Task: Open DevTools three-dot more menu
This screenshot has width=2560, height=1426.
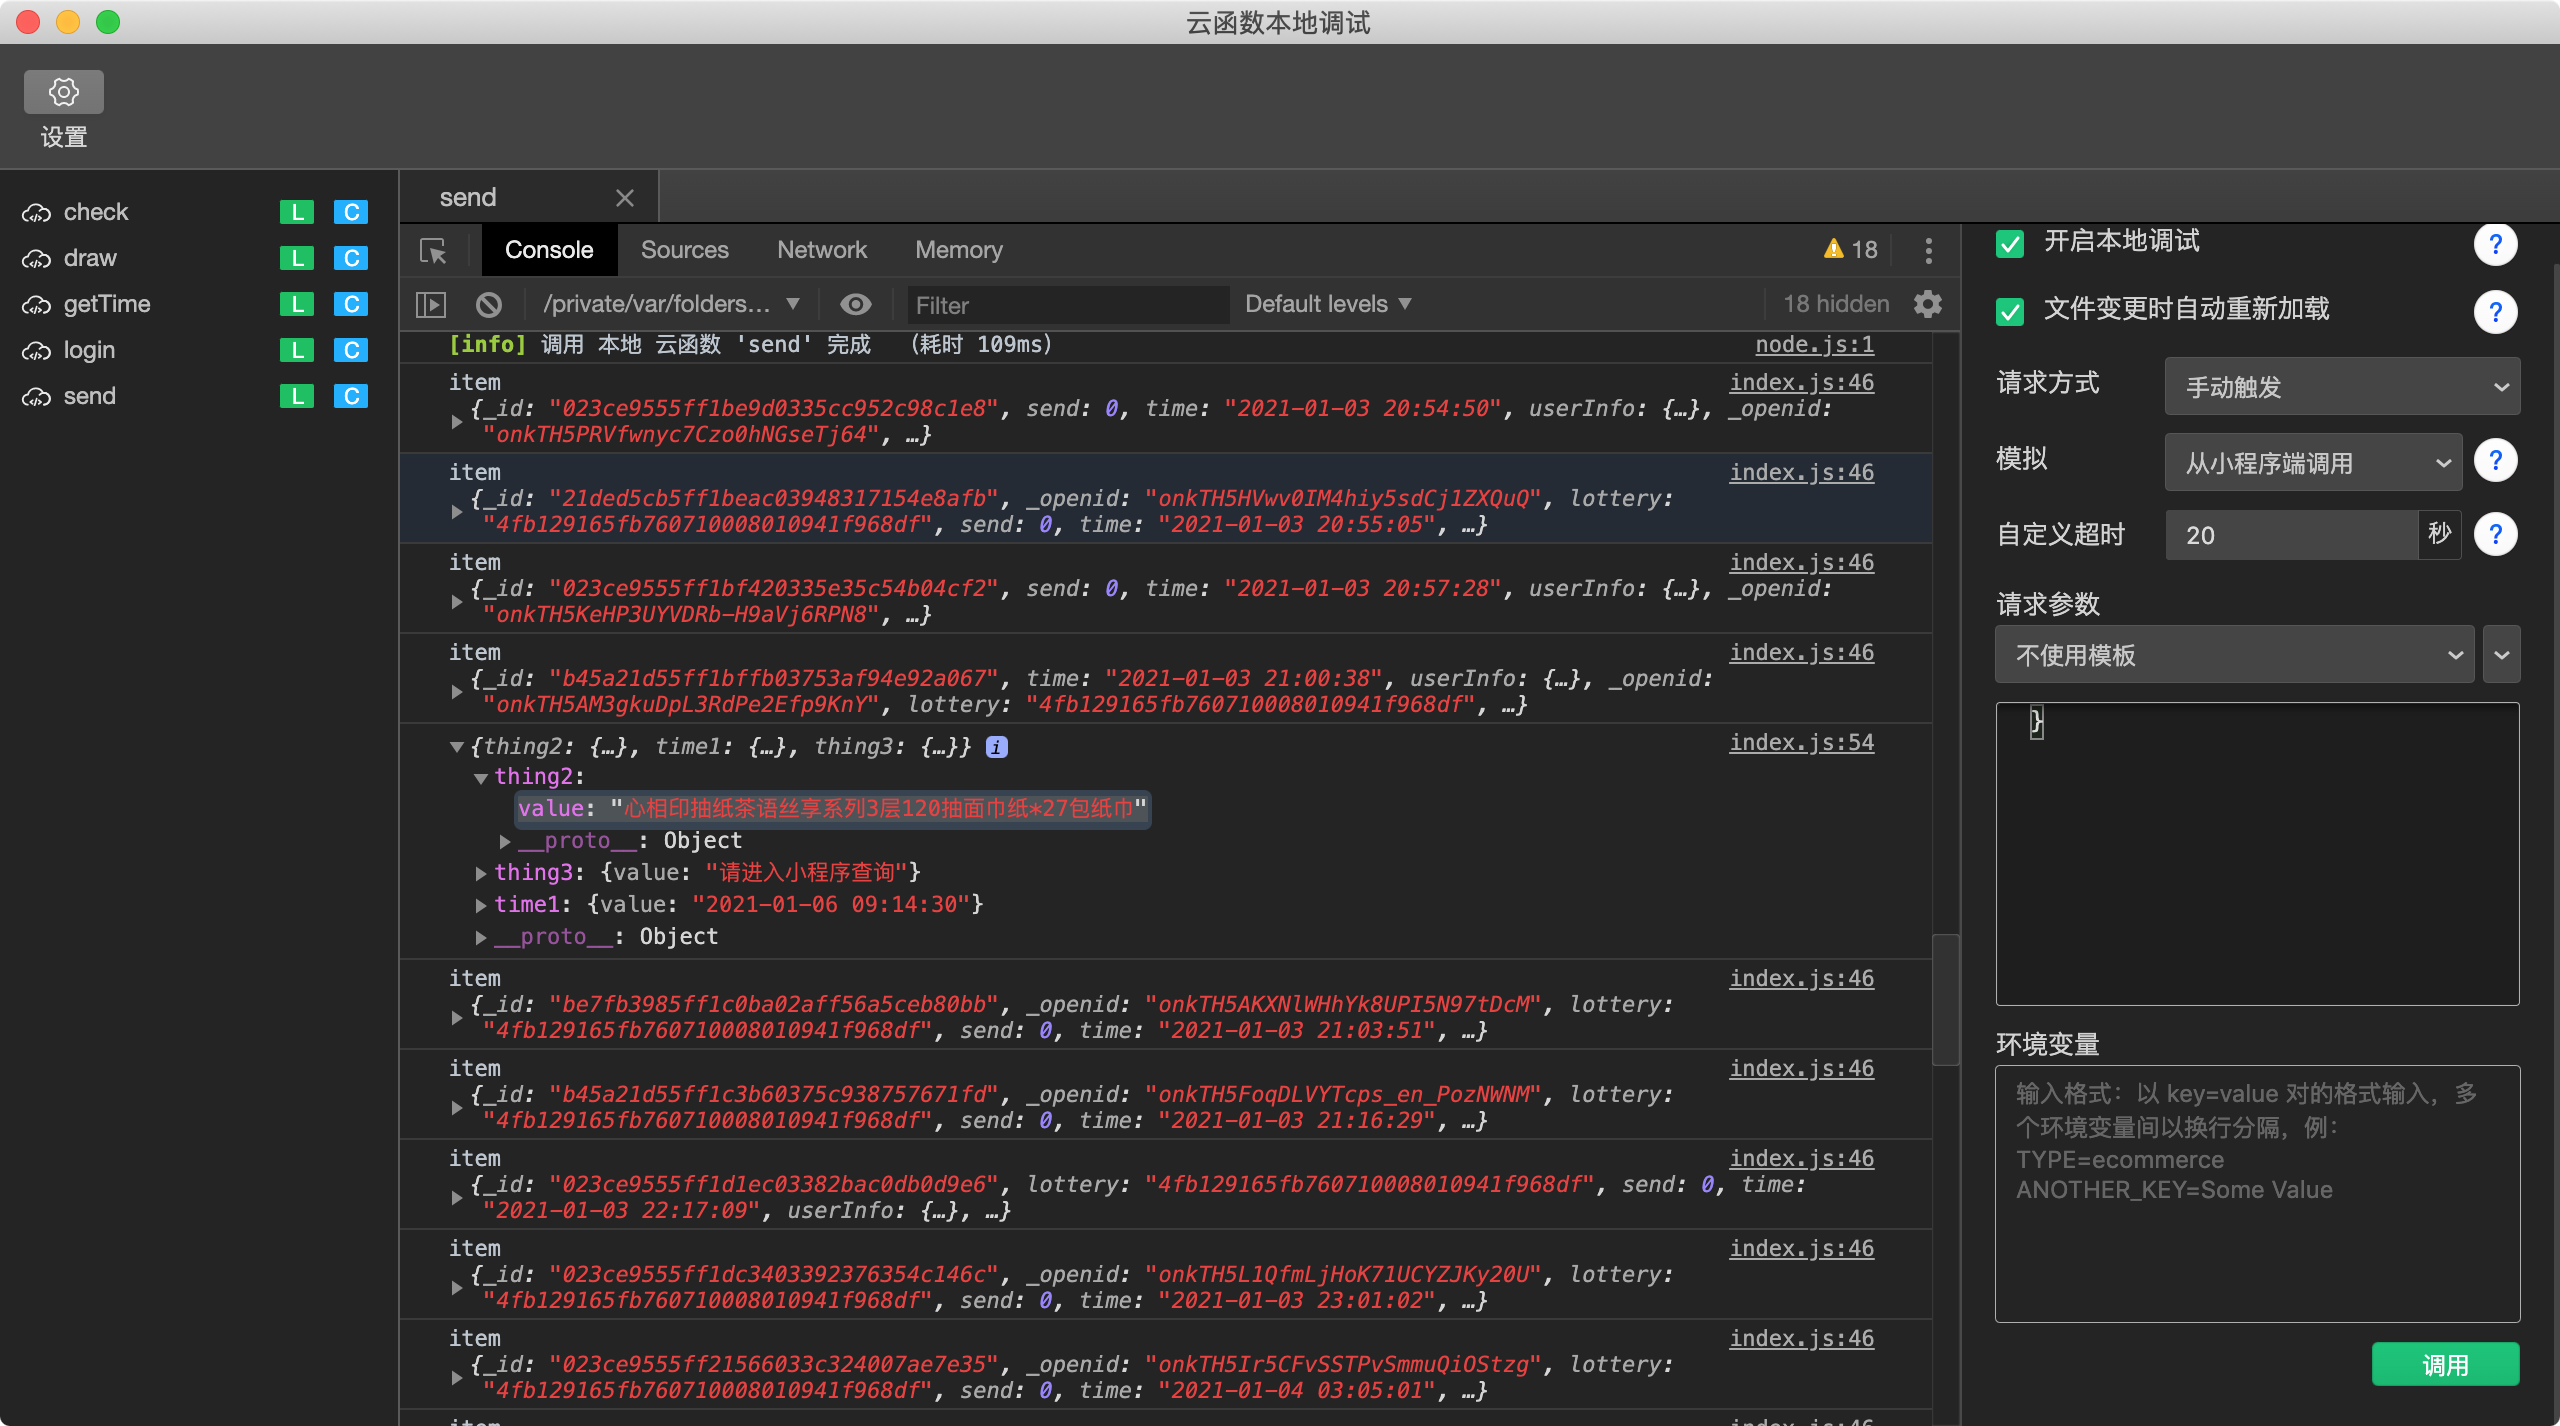Action: (1928, 250)
